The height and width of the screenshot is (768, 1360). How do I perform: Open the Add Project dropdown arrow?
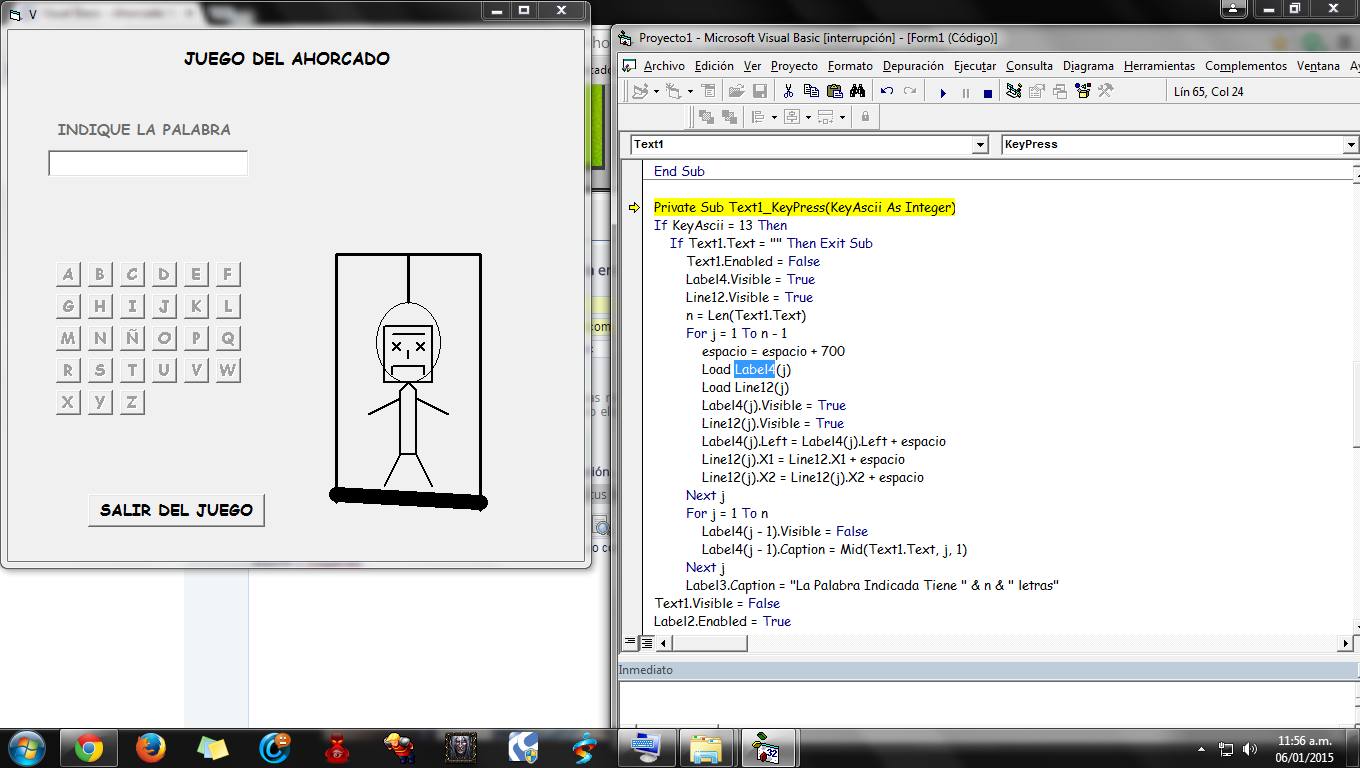tap(656, 91)
